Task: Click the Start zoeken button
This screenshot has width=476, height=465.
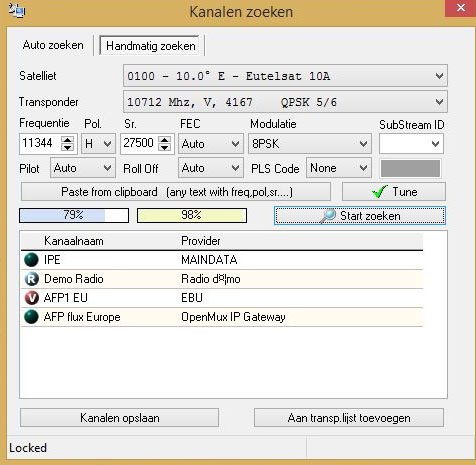Action: [x=360, y=216]
